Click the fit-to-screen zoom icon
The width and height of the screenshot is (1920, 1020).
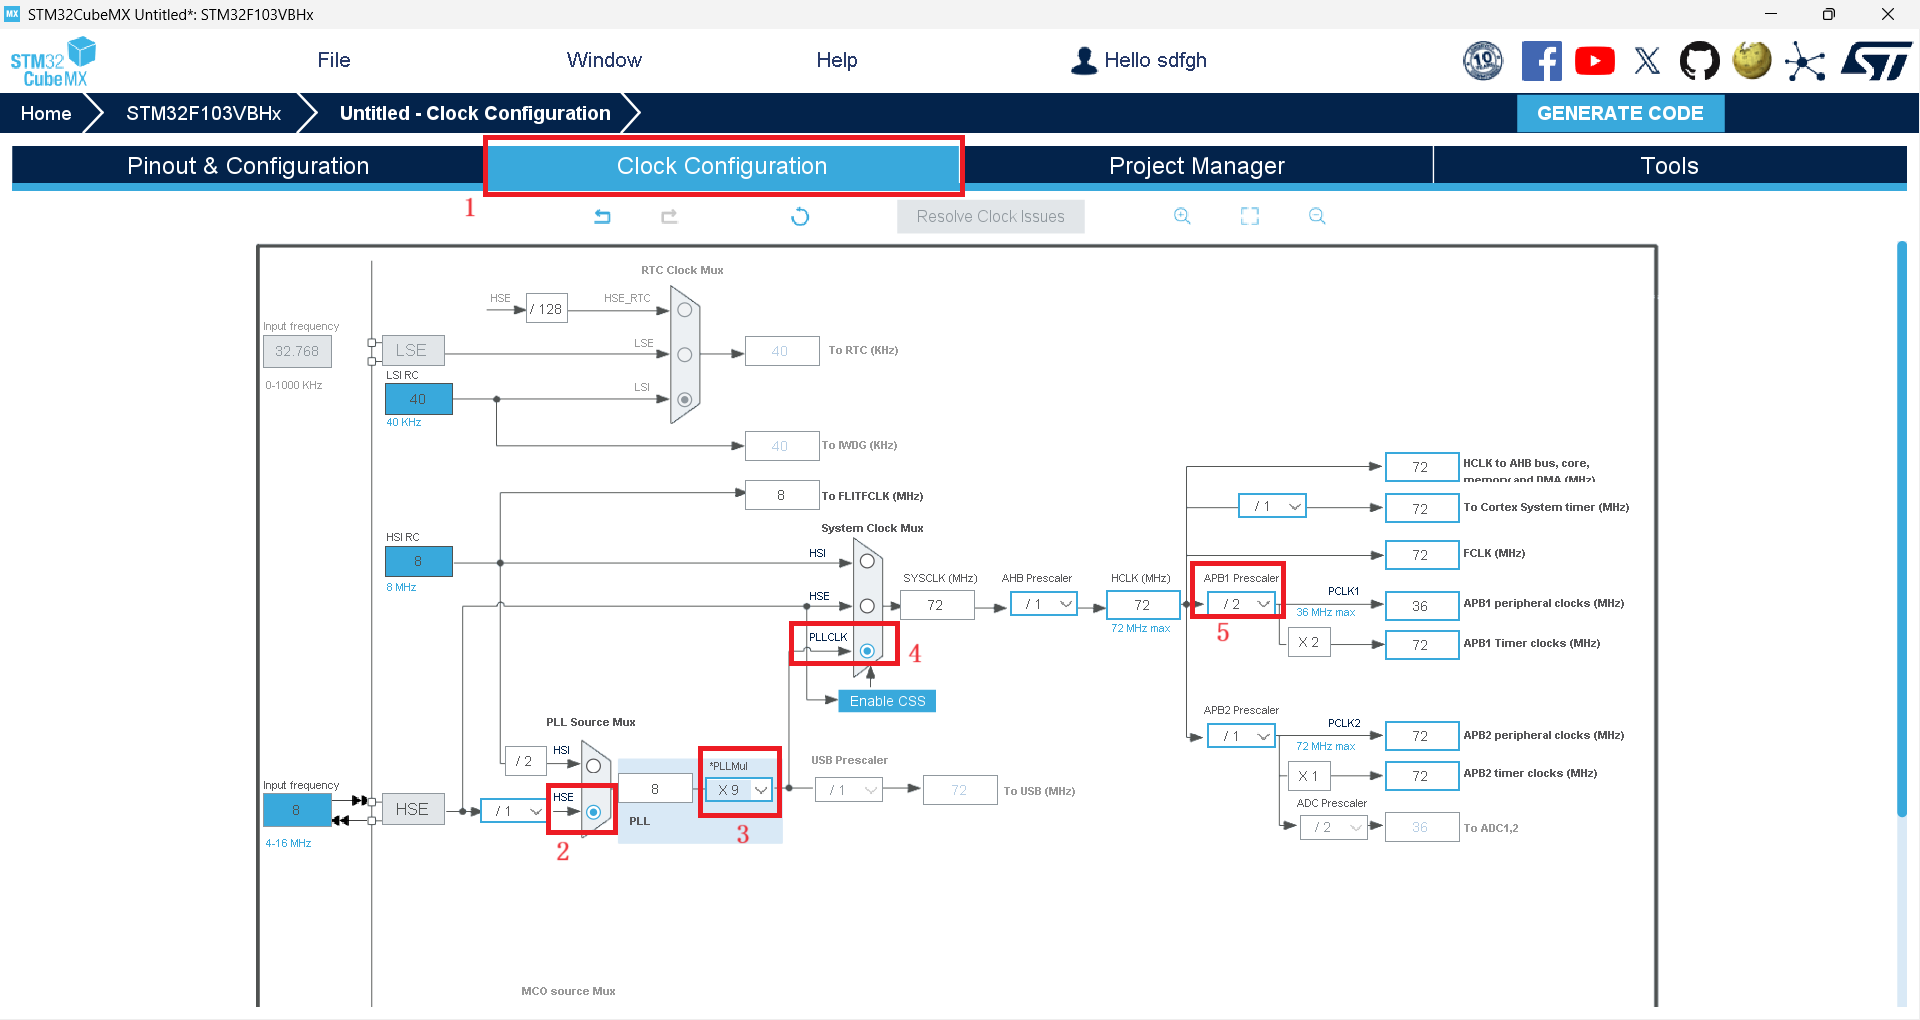1250,216
